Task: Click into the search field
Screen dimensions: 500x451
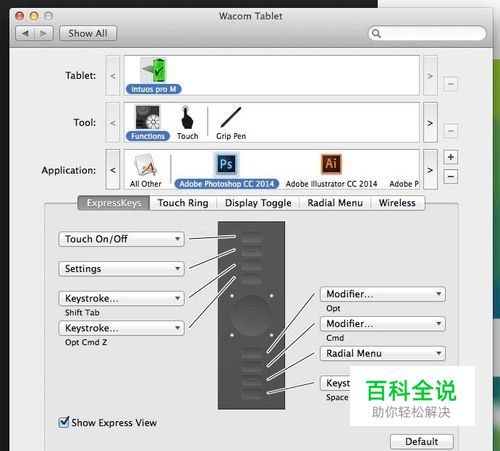Action: point(427,33)
